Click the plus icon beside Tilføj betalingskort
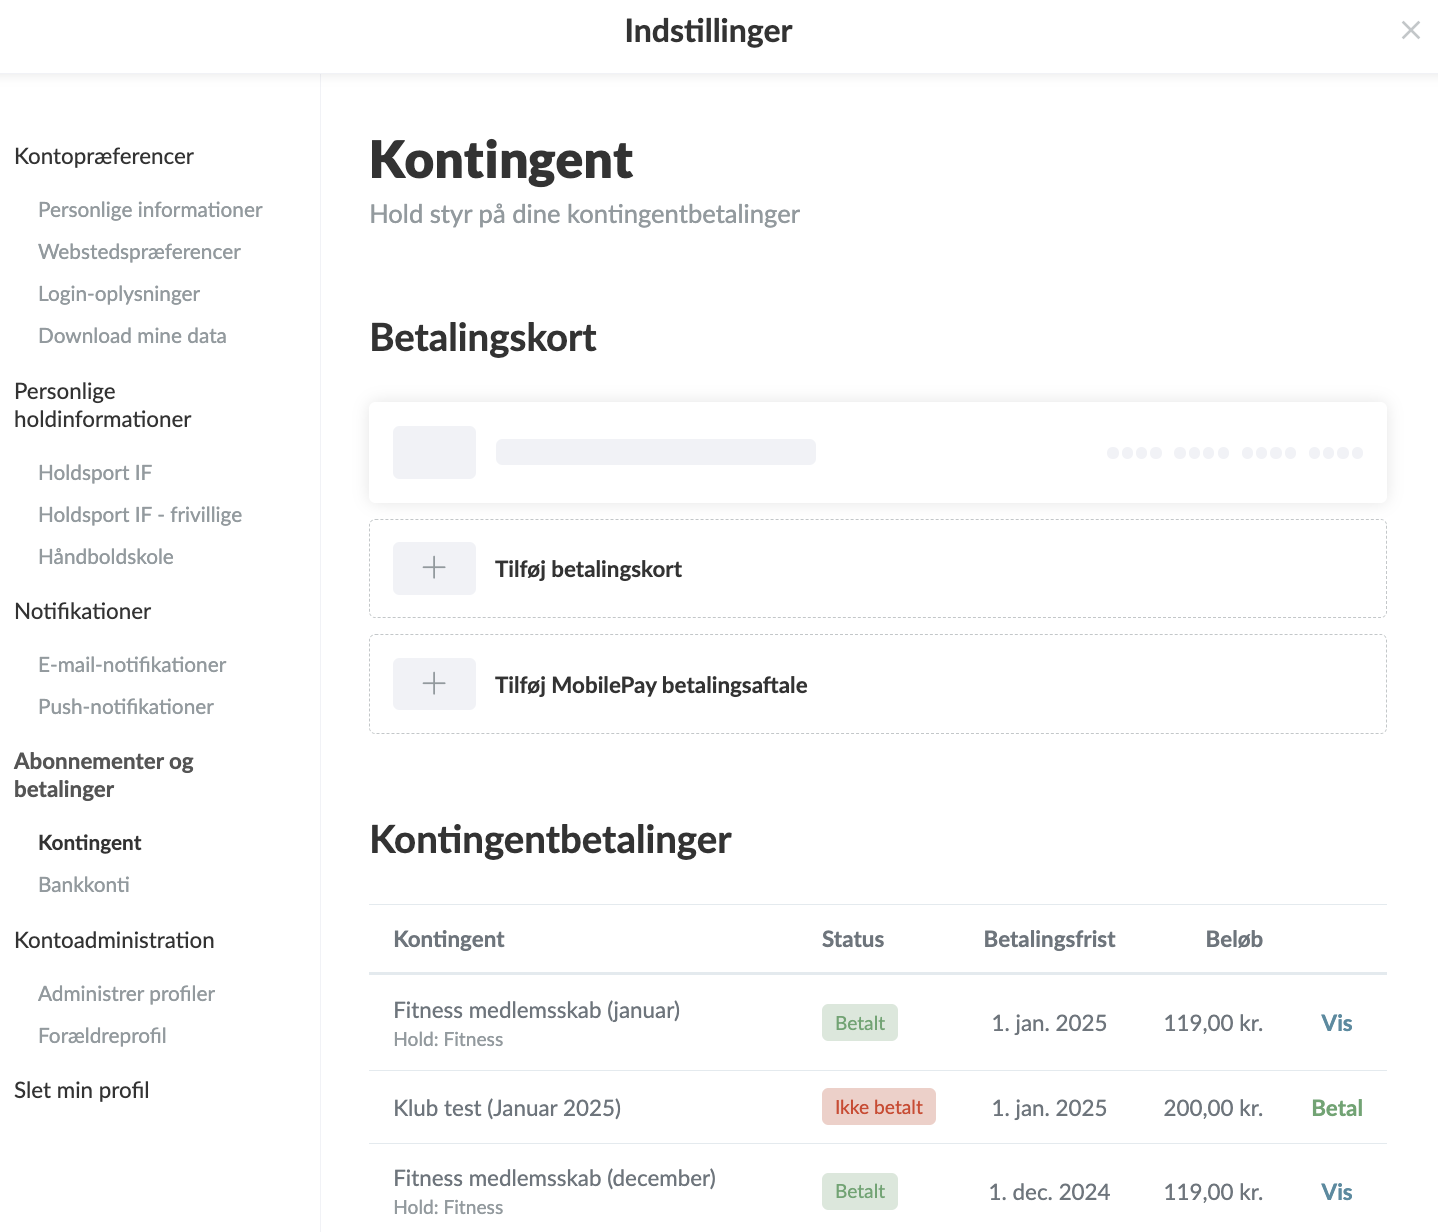The image size is (1438, 1232). click(x=434, y=568)
